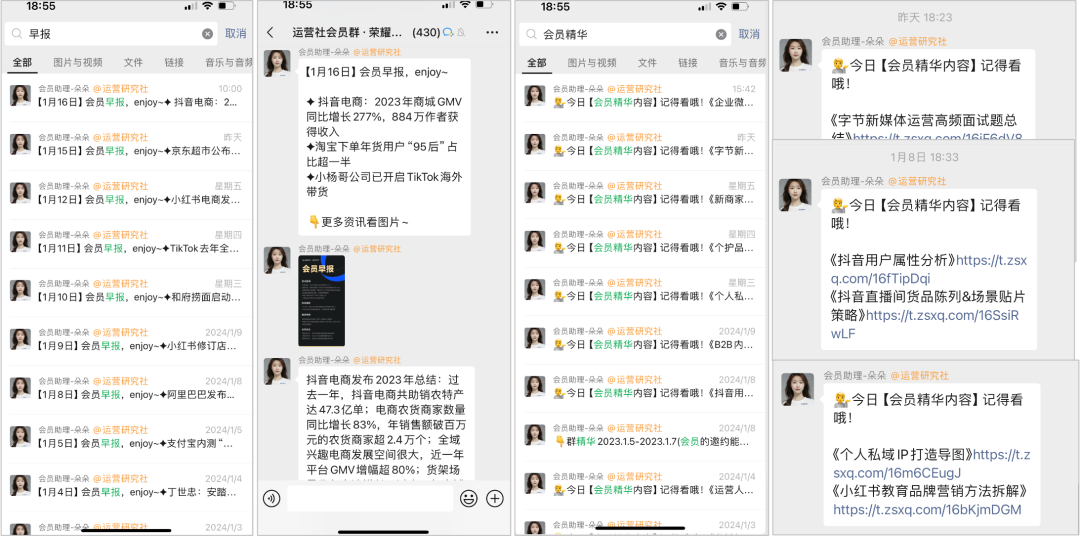
Task: Tap the avatar beside the 【1月16日】chat message
Action: 277,63
